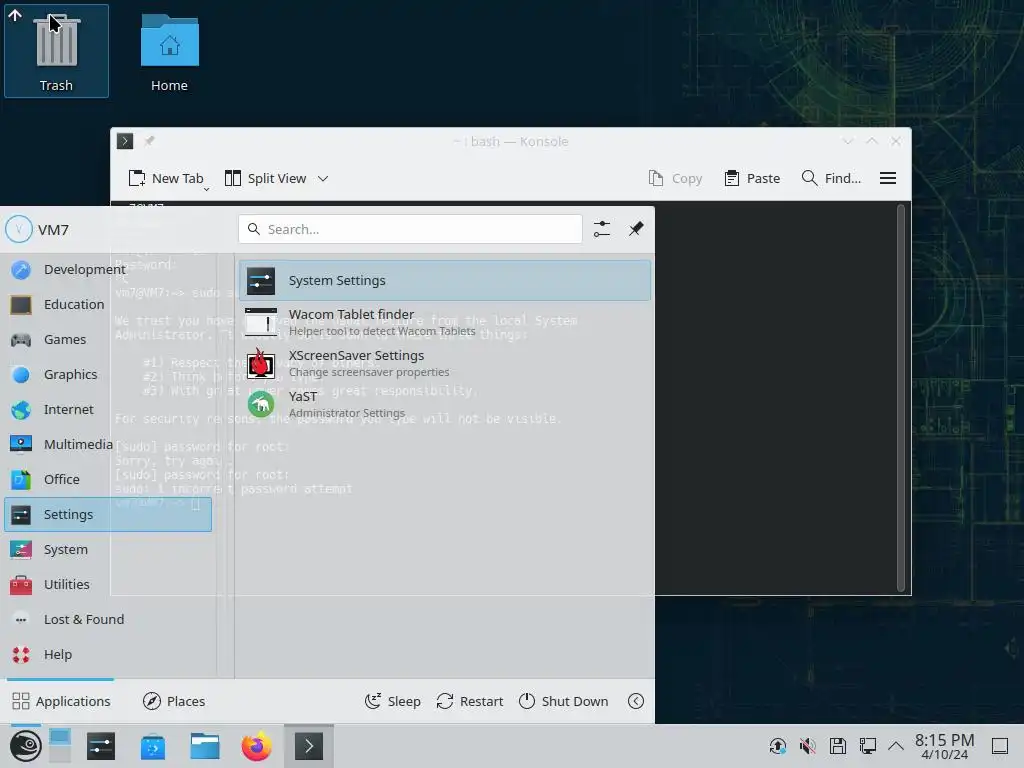Select the Development category

tap(108, 269)
